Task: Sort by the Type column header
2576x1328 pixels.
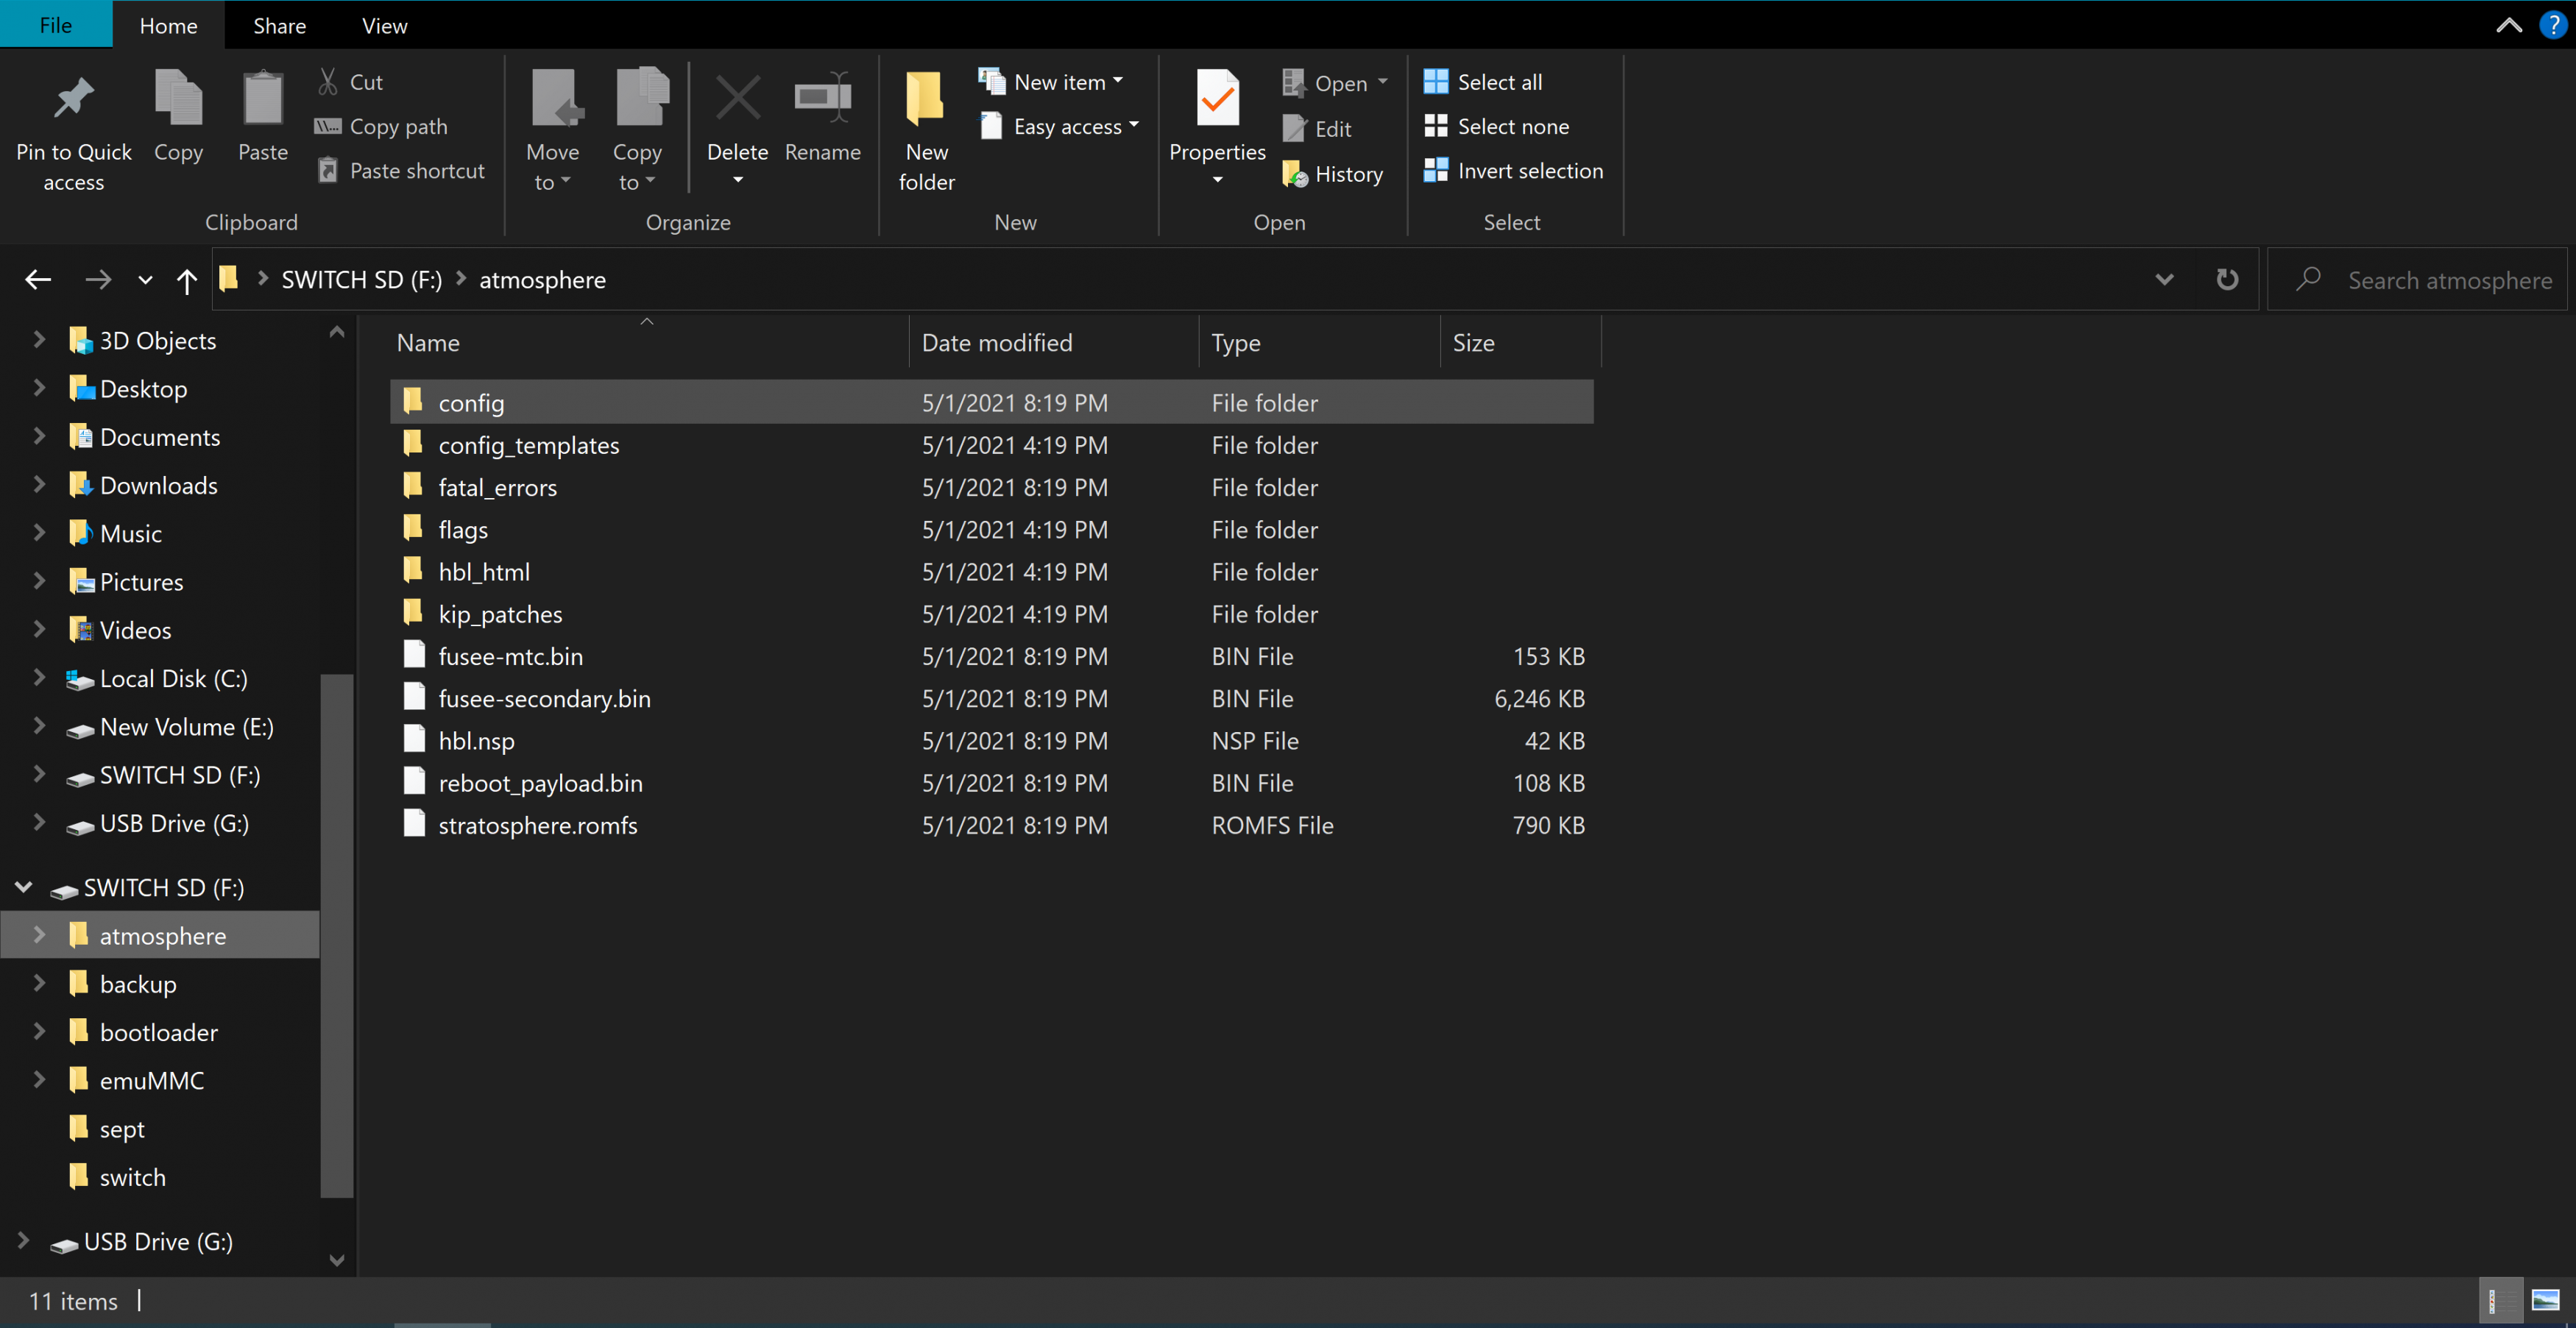Action: (1320, 342)
